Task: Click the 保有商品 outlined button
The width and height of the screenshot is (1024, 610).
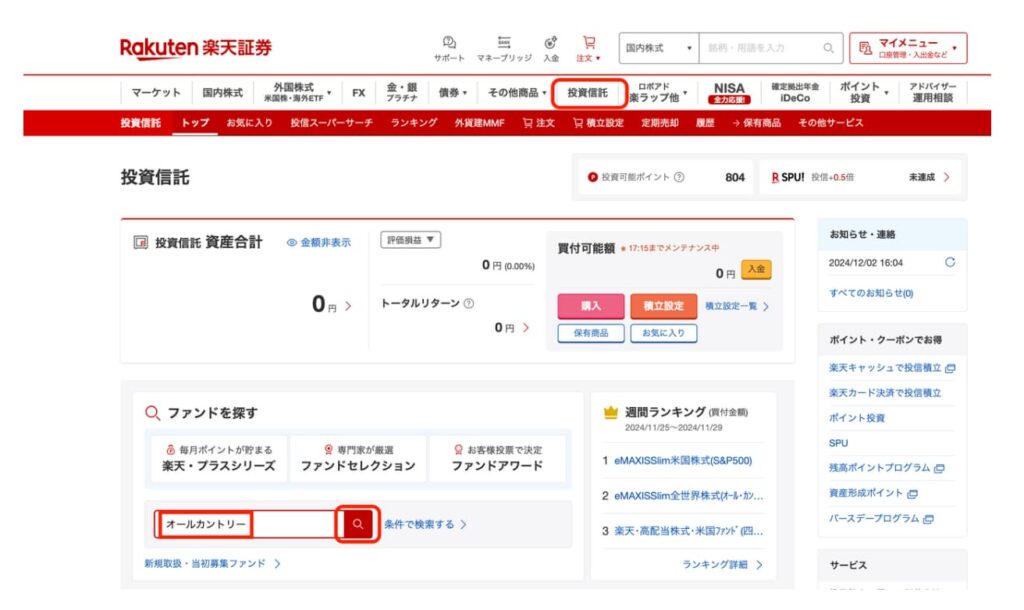Action: point(590,333)
